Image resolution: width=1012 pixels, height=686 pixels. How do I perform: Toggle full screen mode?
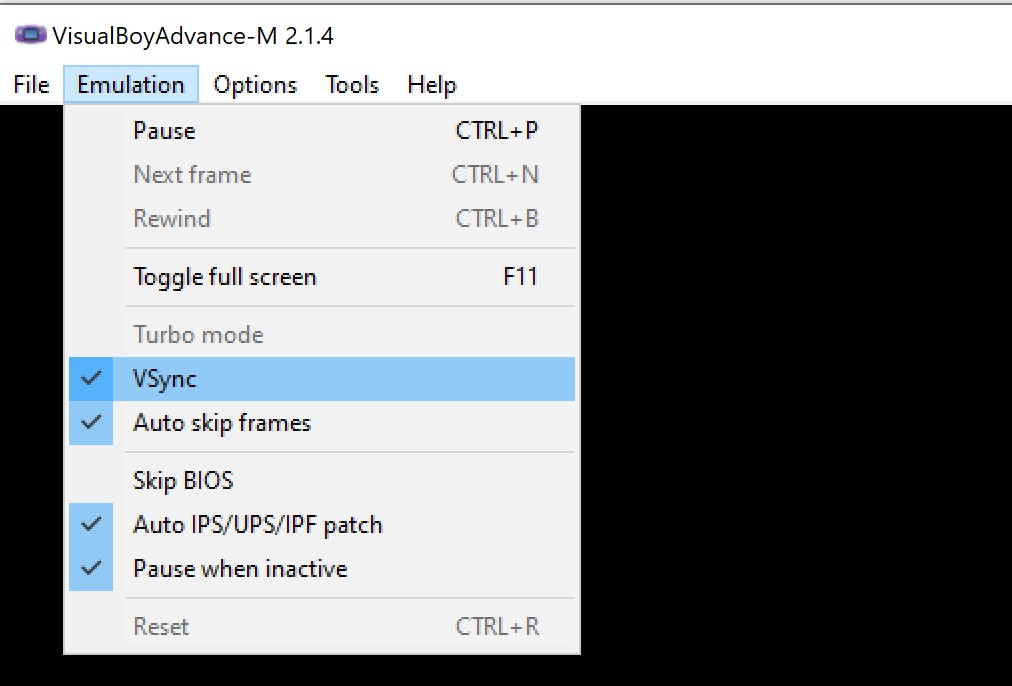(222, 276)
